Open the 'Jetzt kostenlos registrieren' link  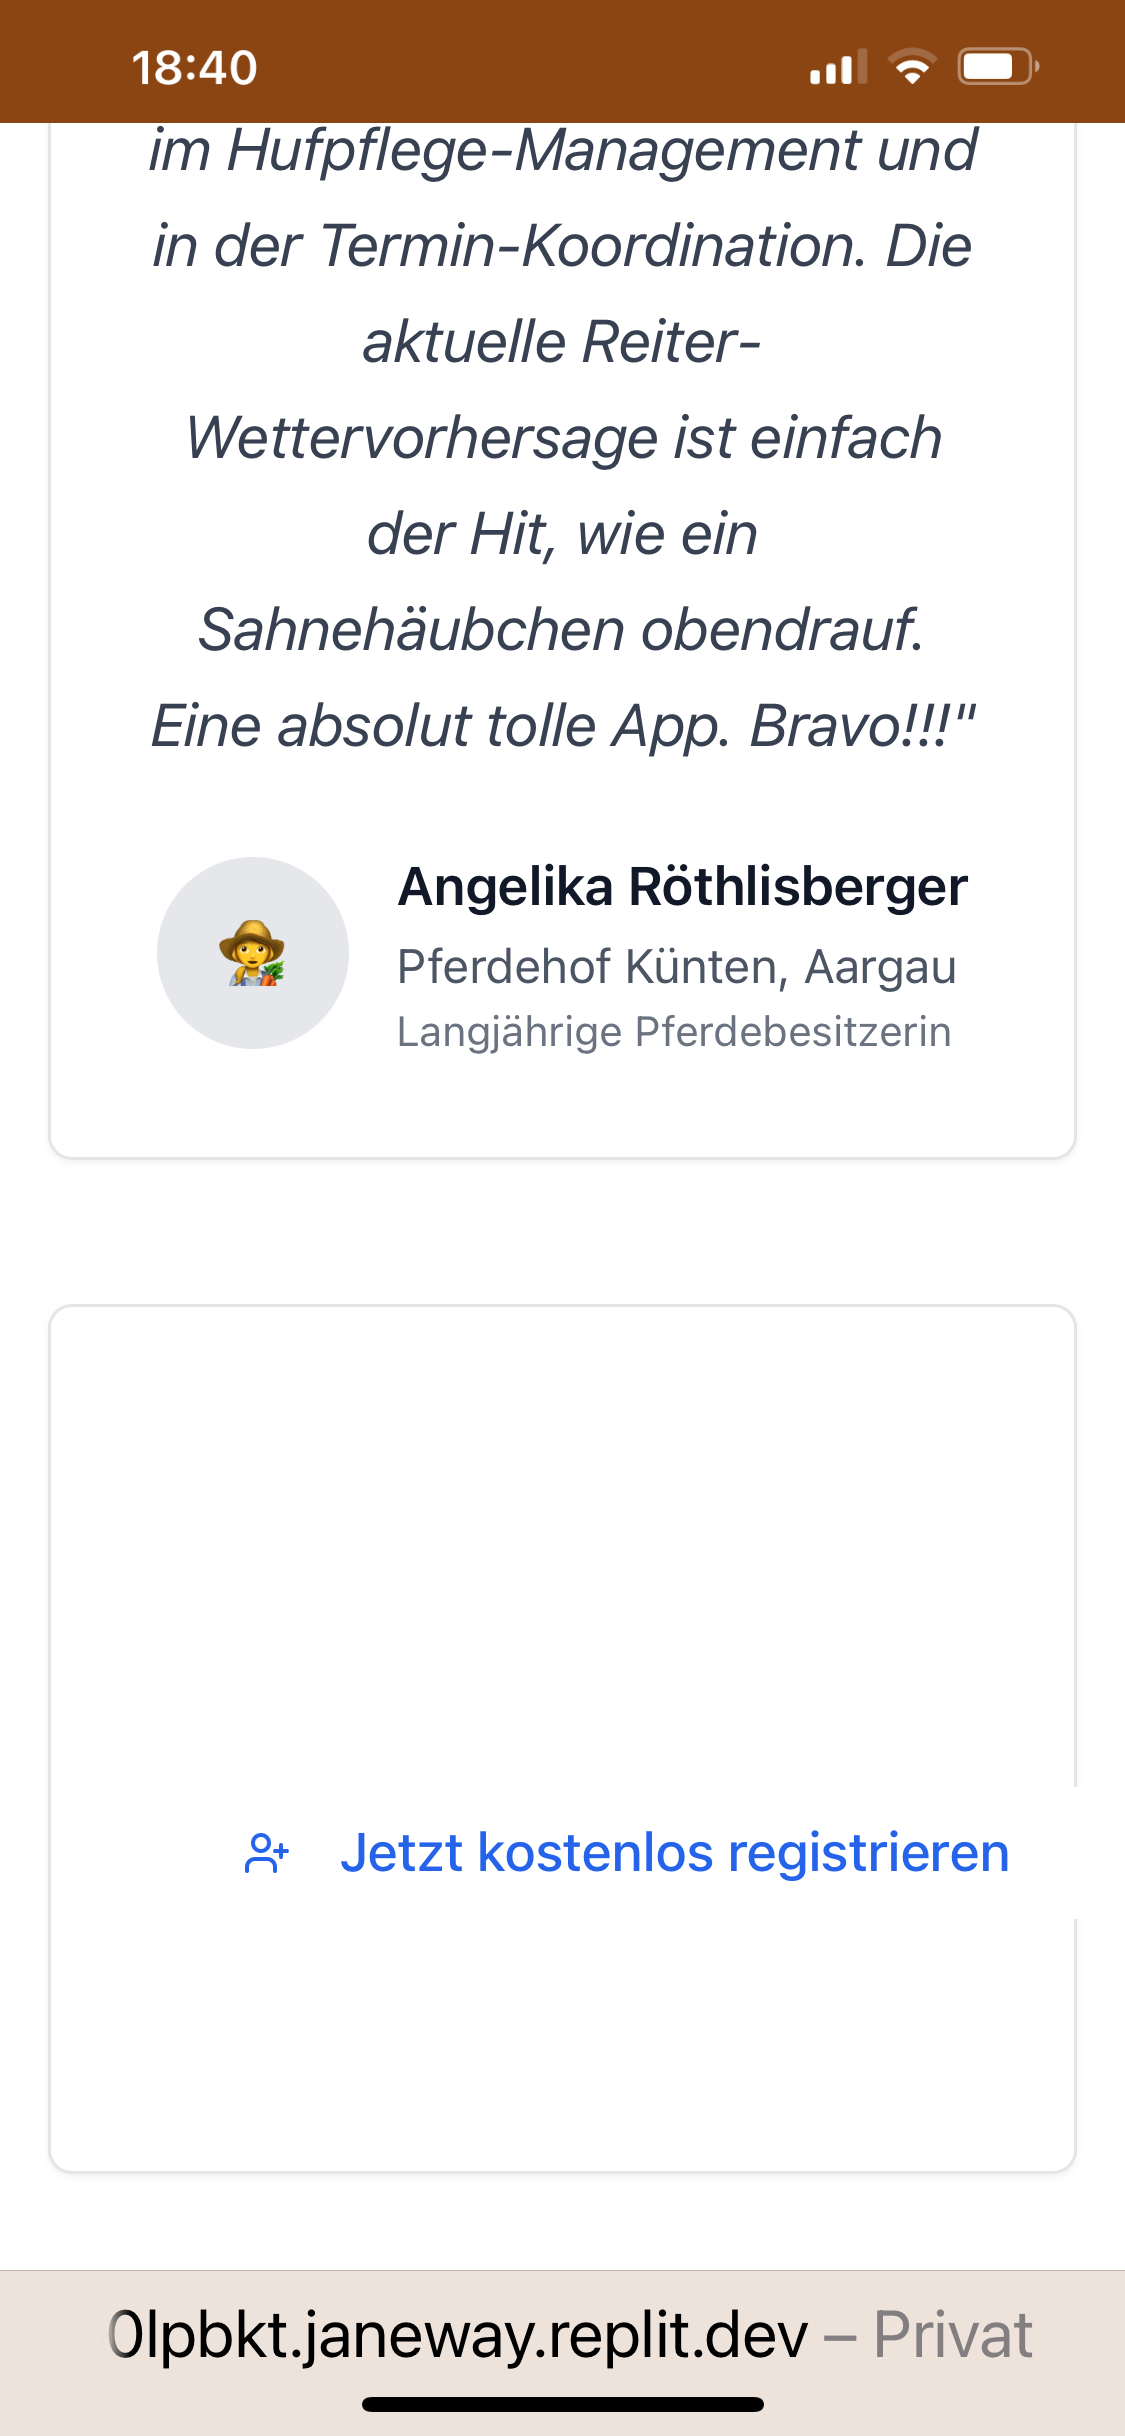tap(674, 1853)
